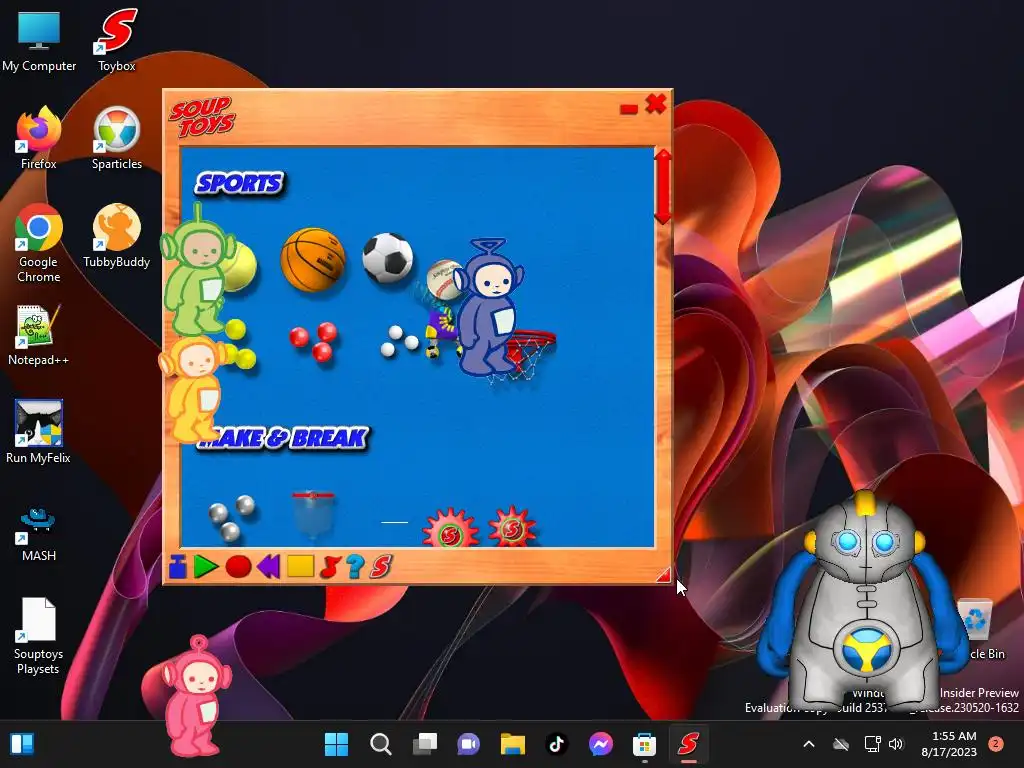Choose the white small balls toy
This screenshot has height=768, width=1024.
tap(399, 341)
